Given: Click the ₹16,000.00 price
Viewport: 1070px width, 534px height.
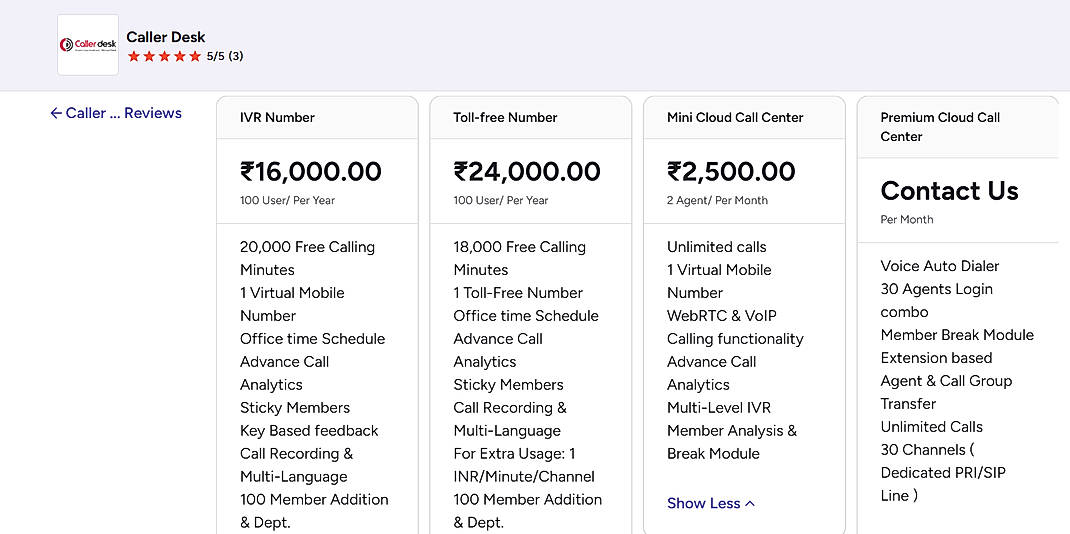Looking at the screenshot, I should 310,171.
